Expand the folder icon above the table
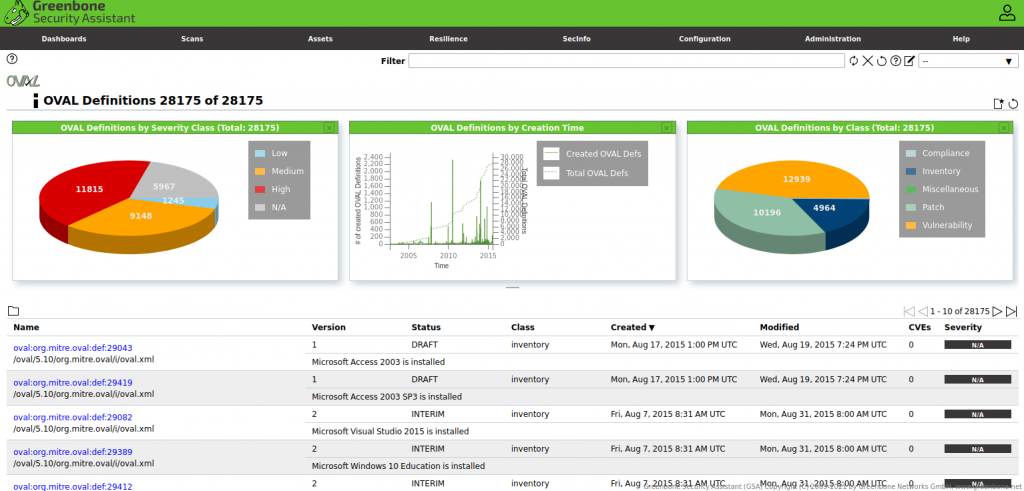Screen dimensions: 1024x491 tap(13, 312)
